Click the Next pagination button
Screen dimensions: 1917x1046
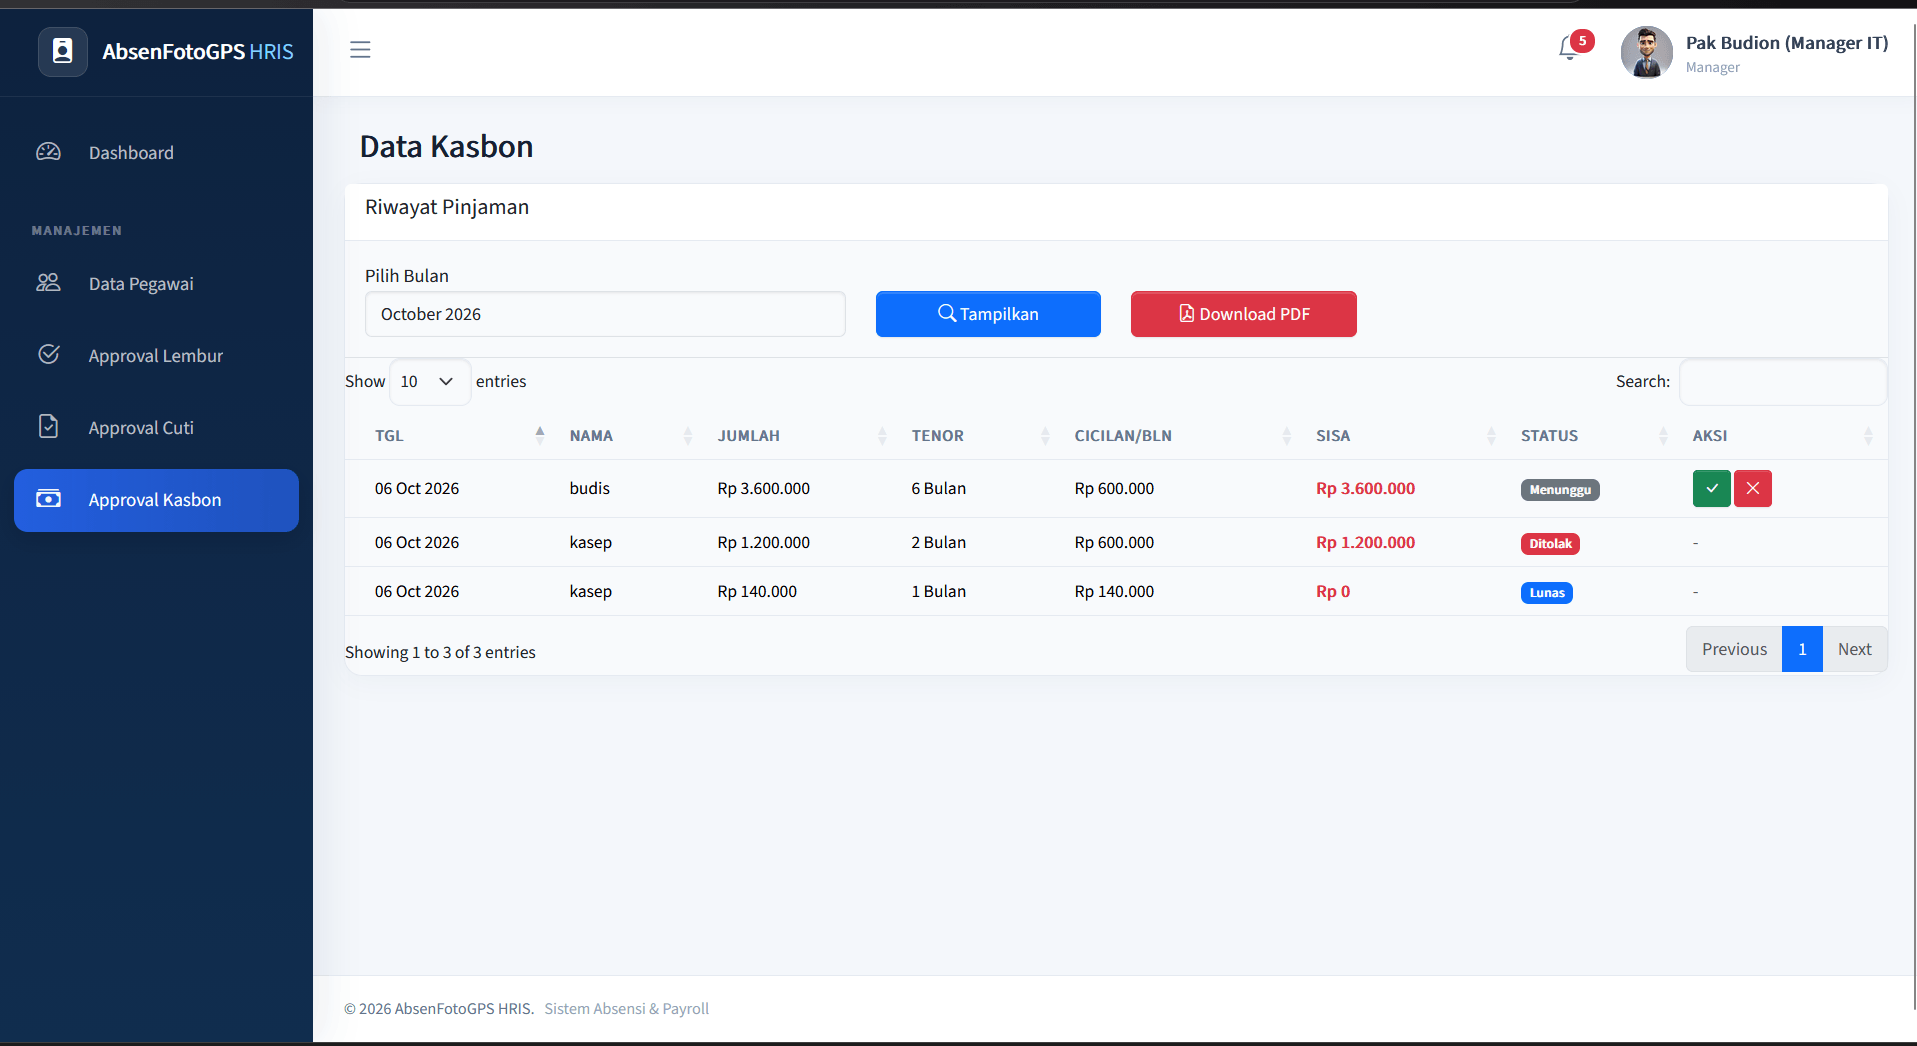coord(1854,649)
